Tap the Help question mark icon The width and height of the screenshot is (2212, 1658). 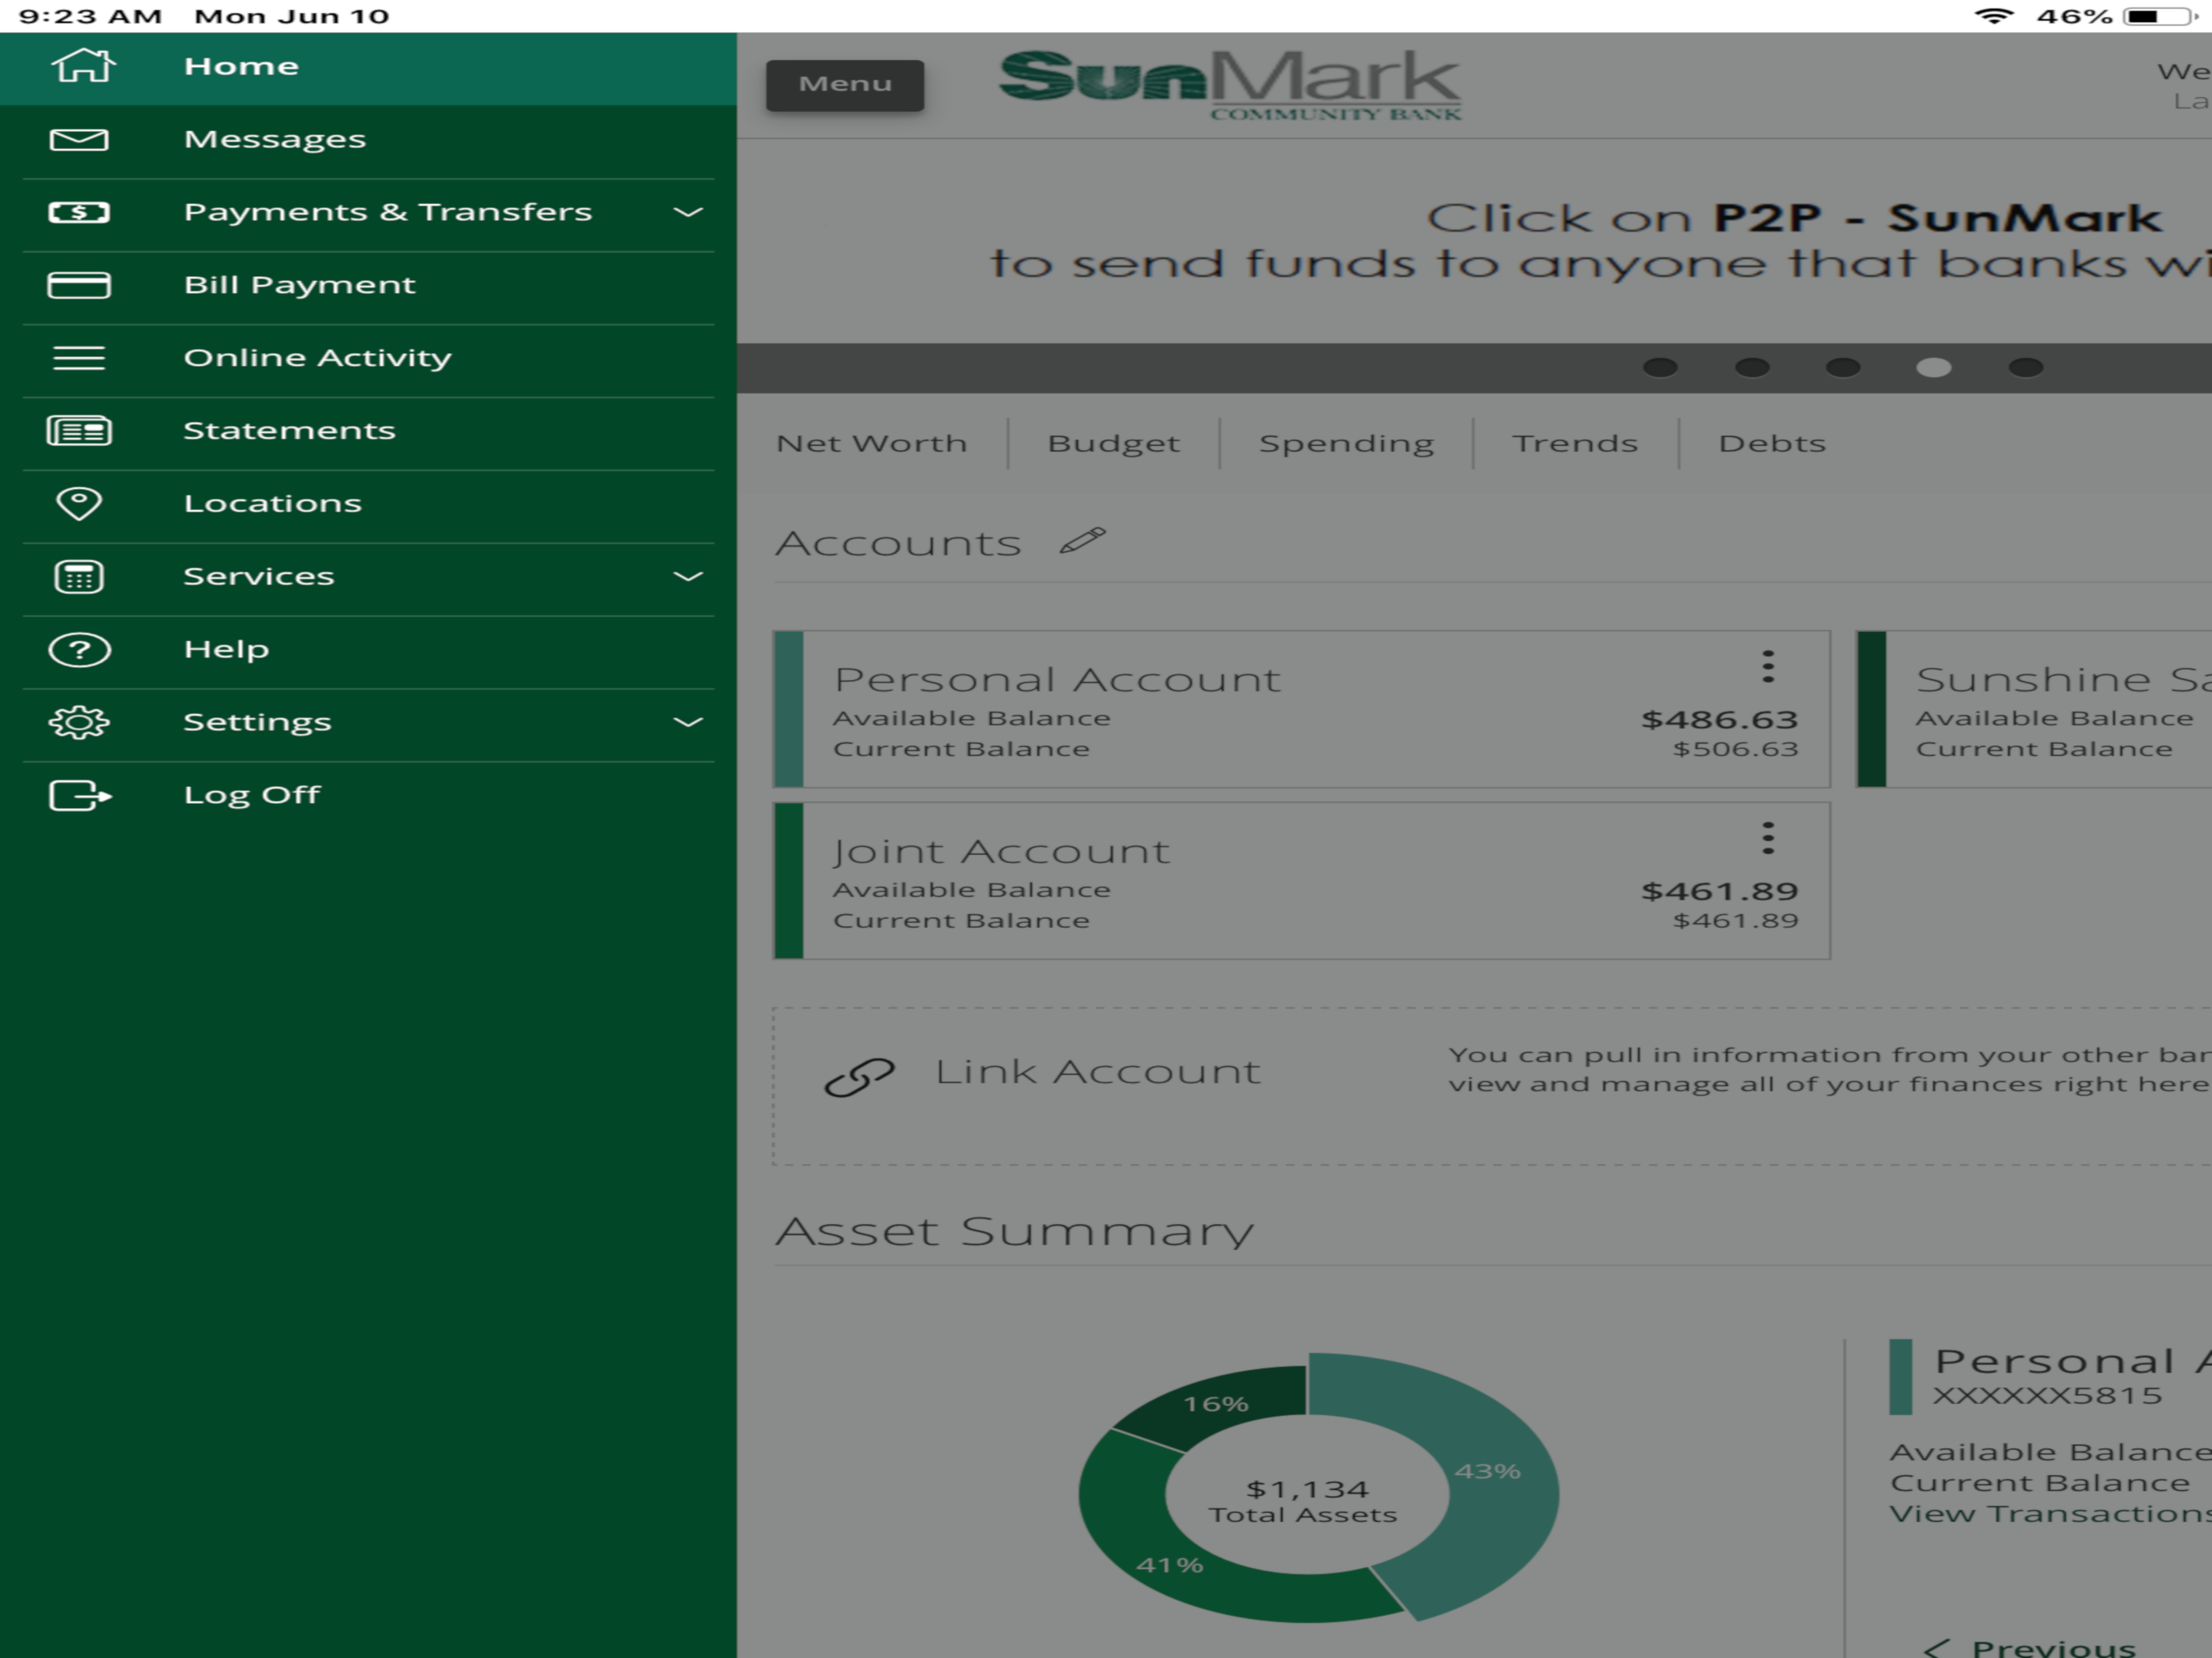(x=79, y=650)
